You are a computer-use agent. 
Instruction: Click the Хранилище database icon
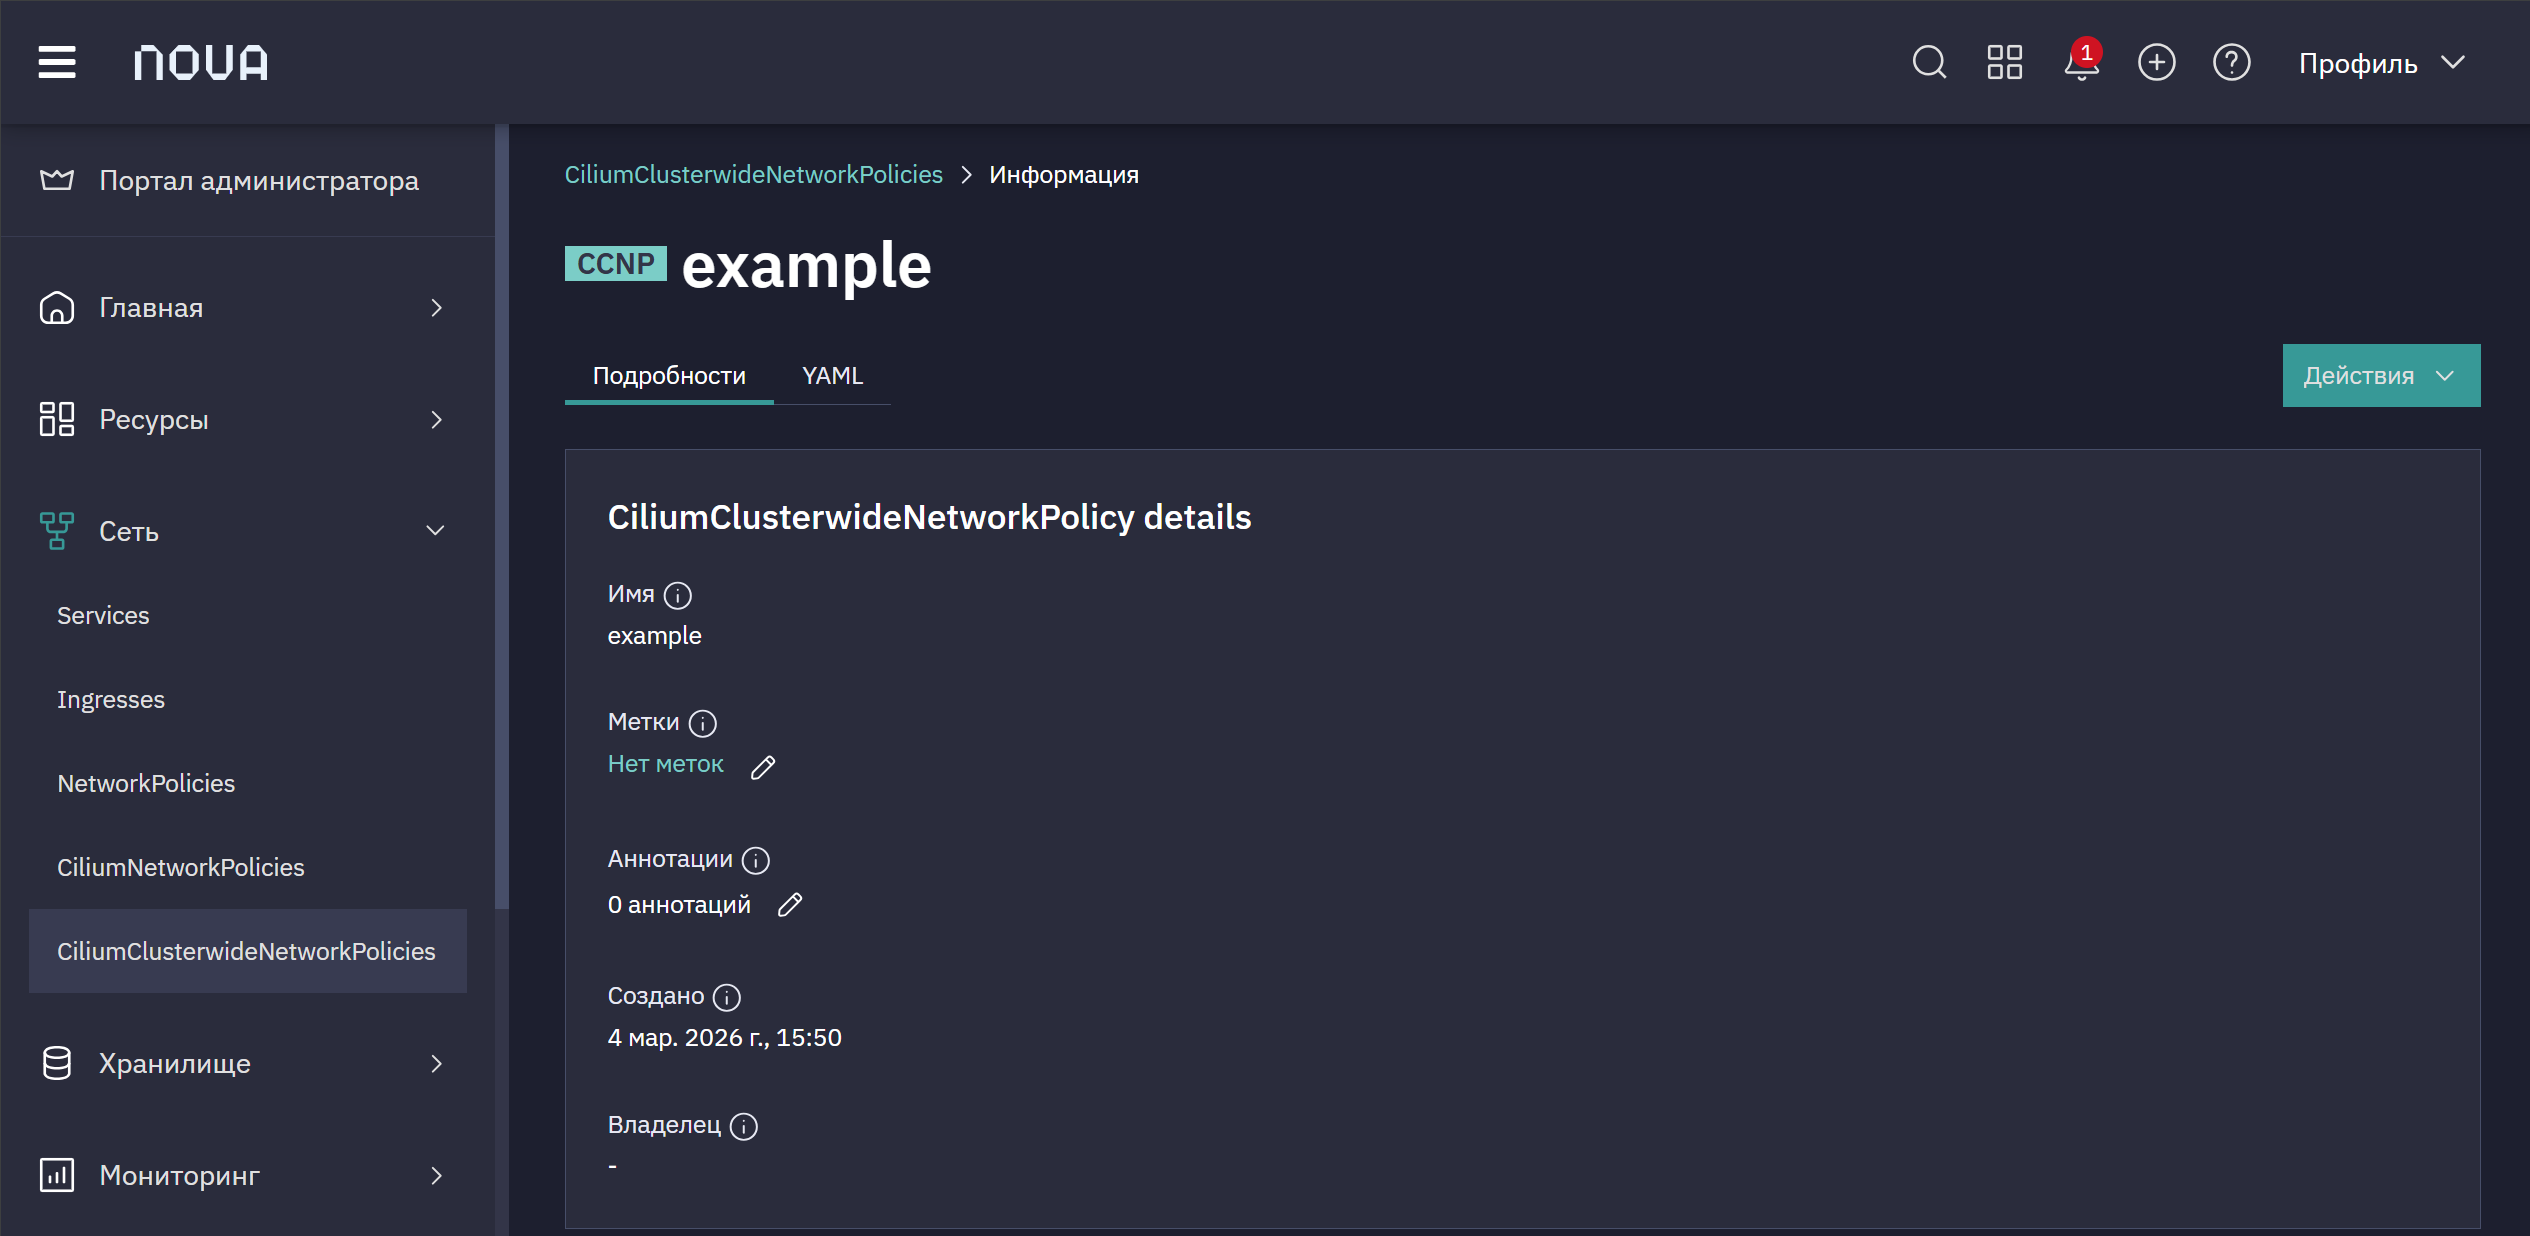coord(57,1063)
